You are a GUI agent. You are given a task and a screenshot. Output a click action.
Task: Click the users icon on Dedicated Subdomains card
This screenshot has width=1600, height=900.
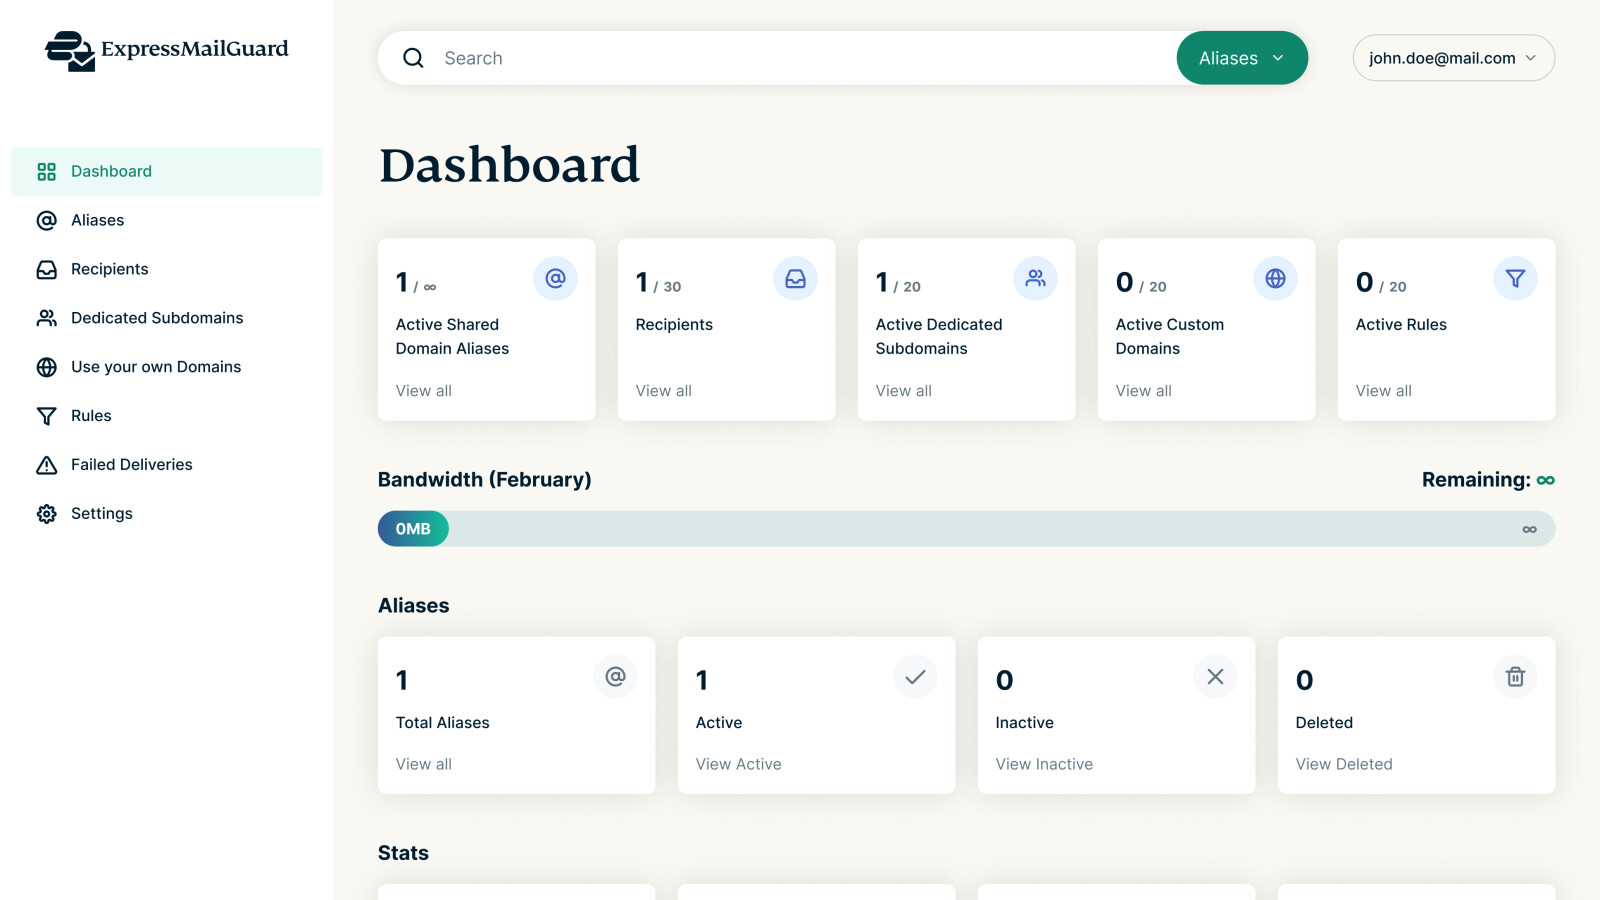pyautogui.click(x=1035, y=278)
